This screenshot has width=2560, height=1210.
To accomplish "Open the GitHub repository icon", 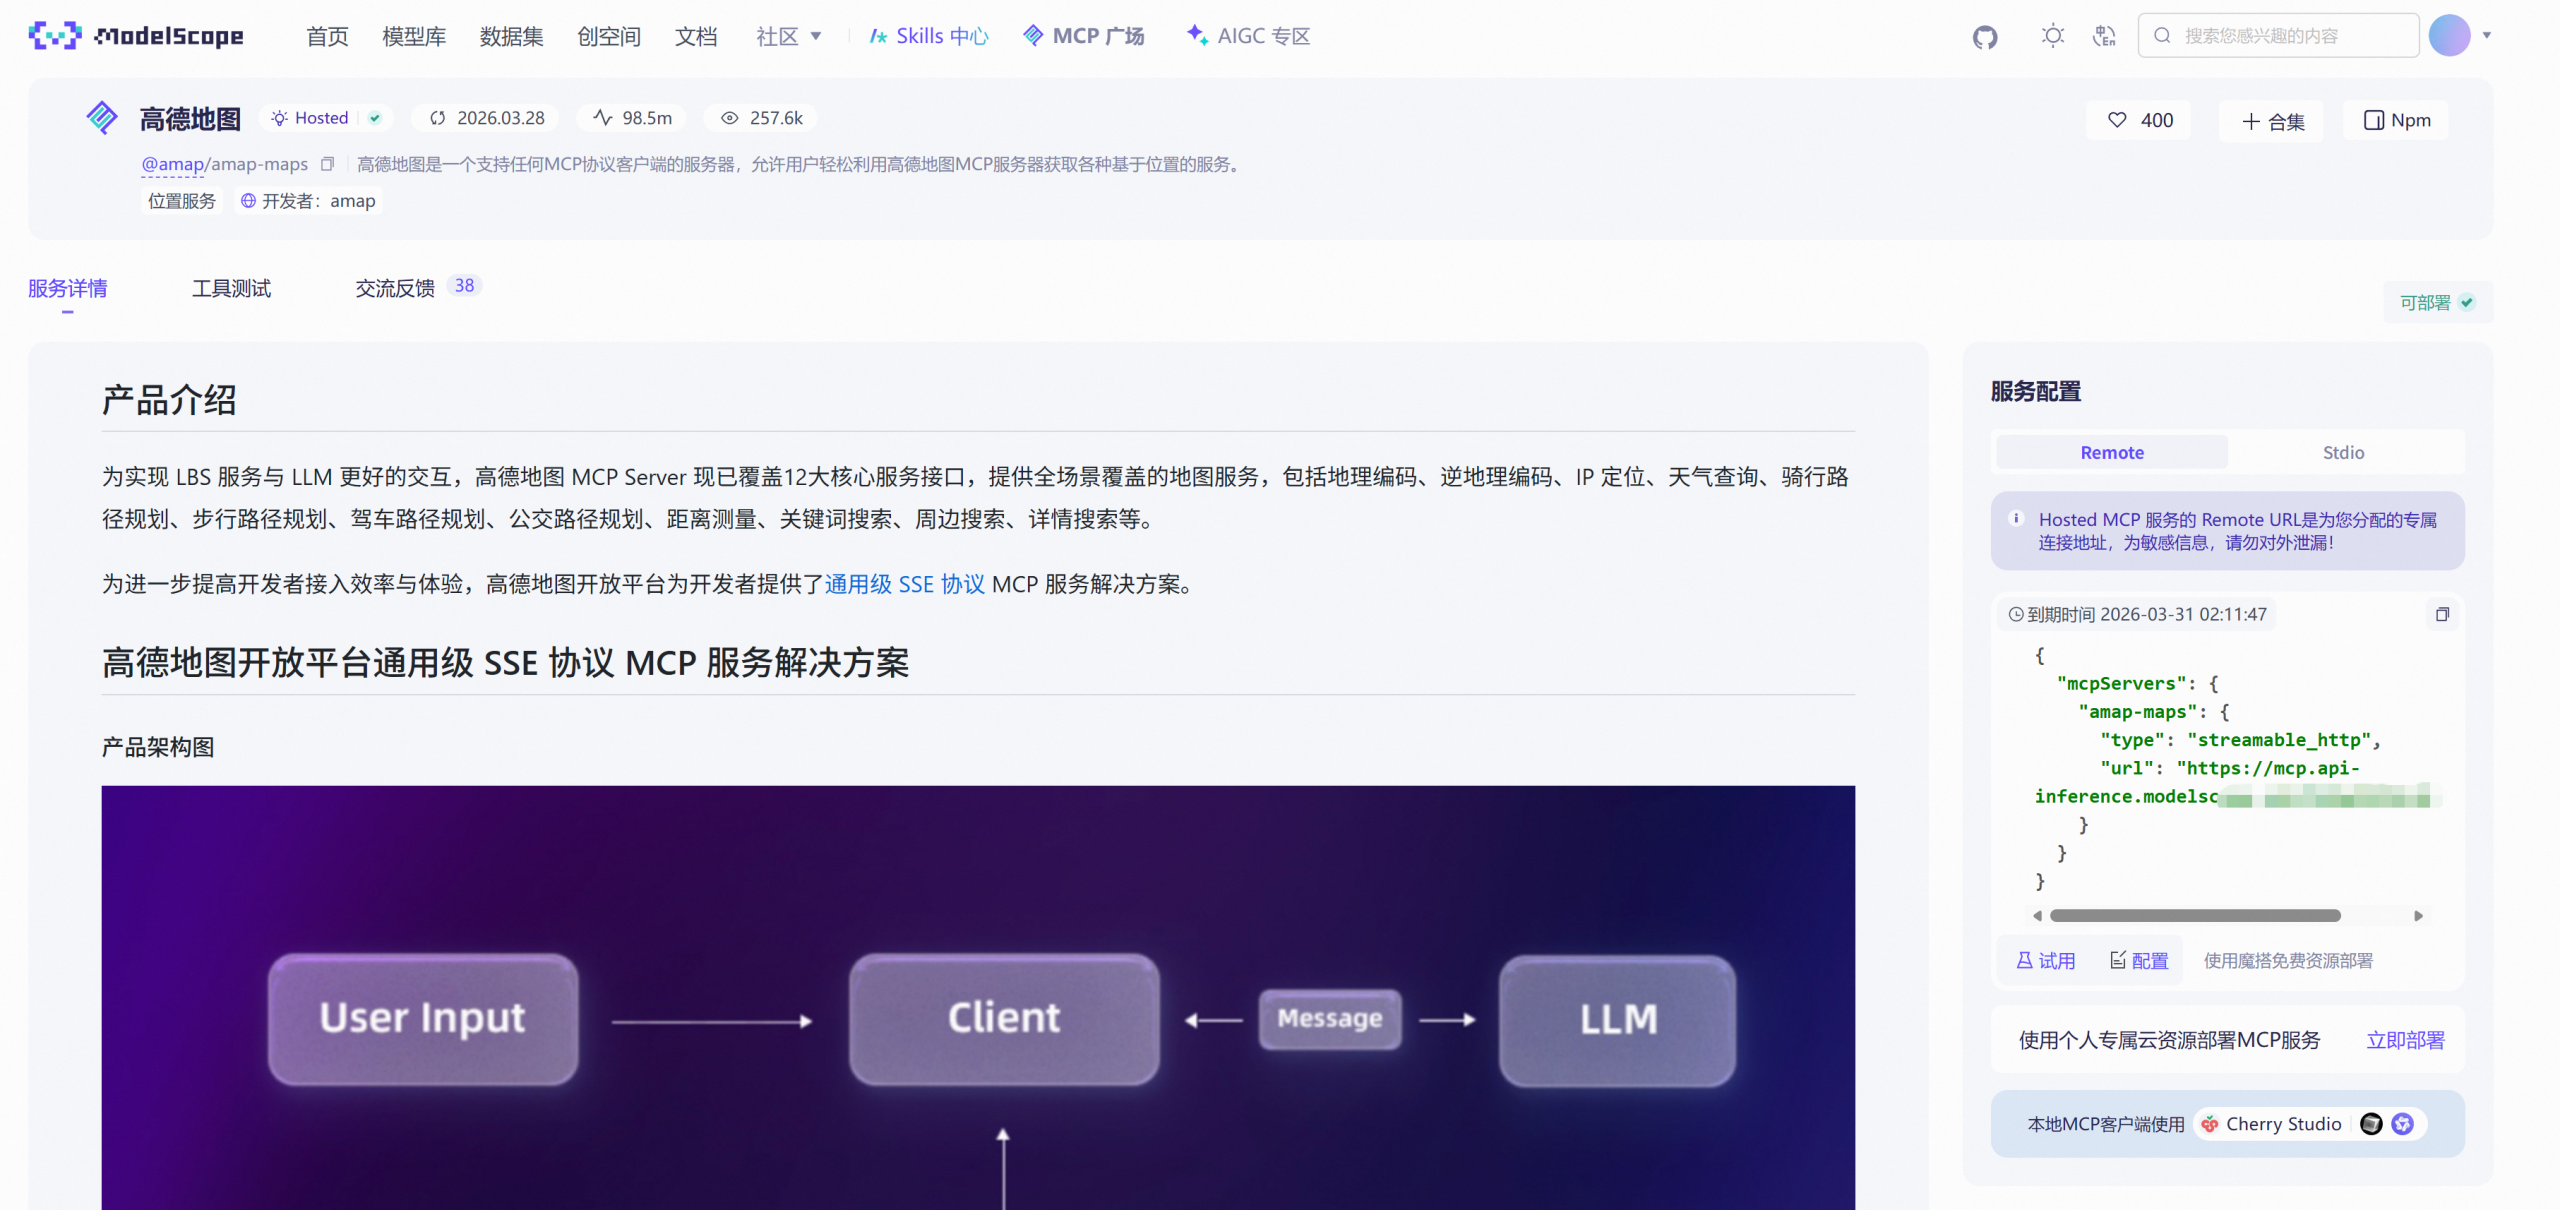I will click(1984, 35).
